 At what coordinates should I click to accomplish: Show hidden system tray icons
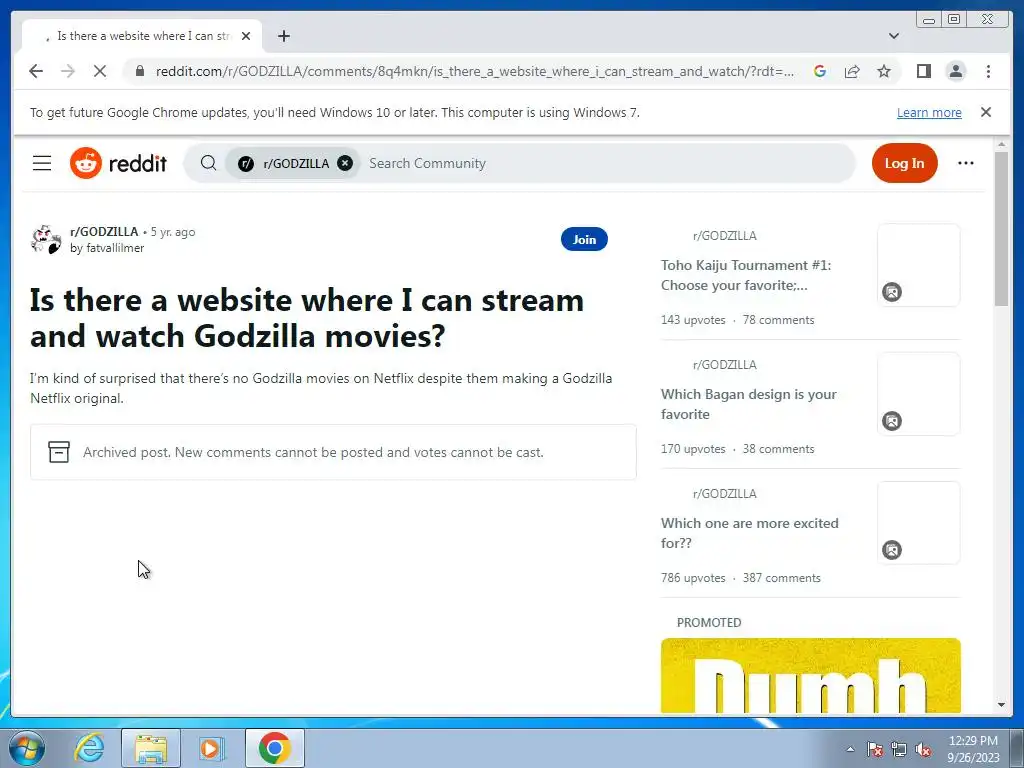coord(850,749)
